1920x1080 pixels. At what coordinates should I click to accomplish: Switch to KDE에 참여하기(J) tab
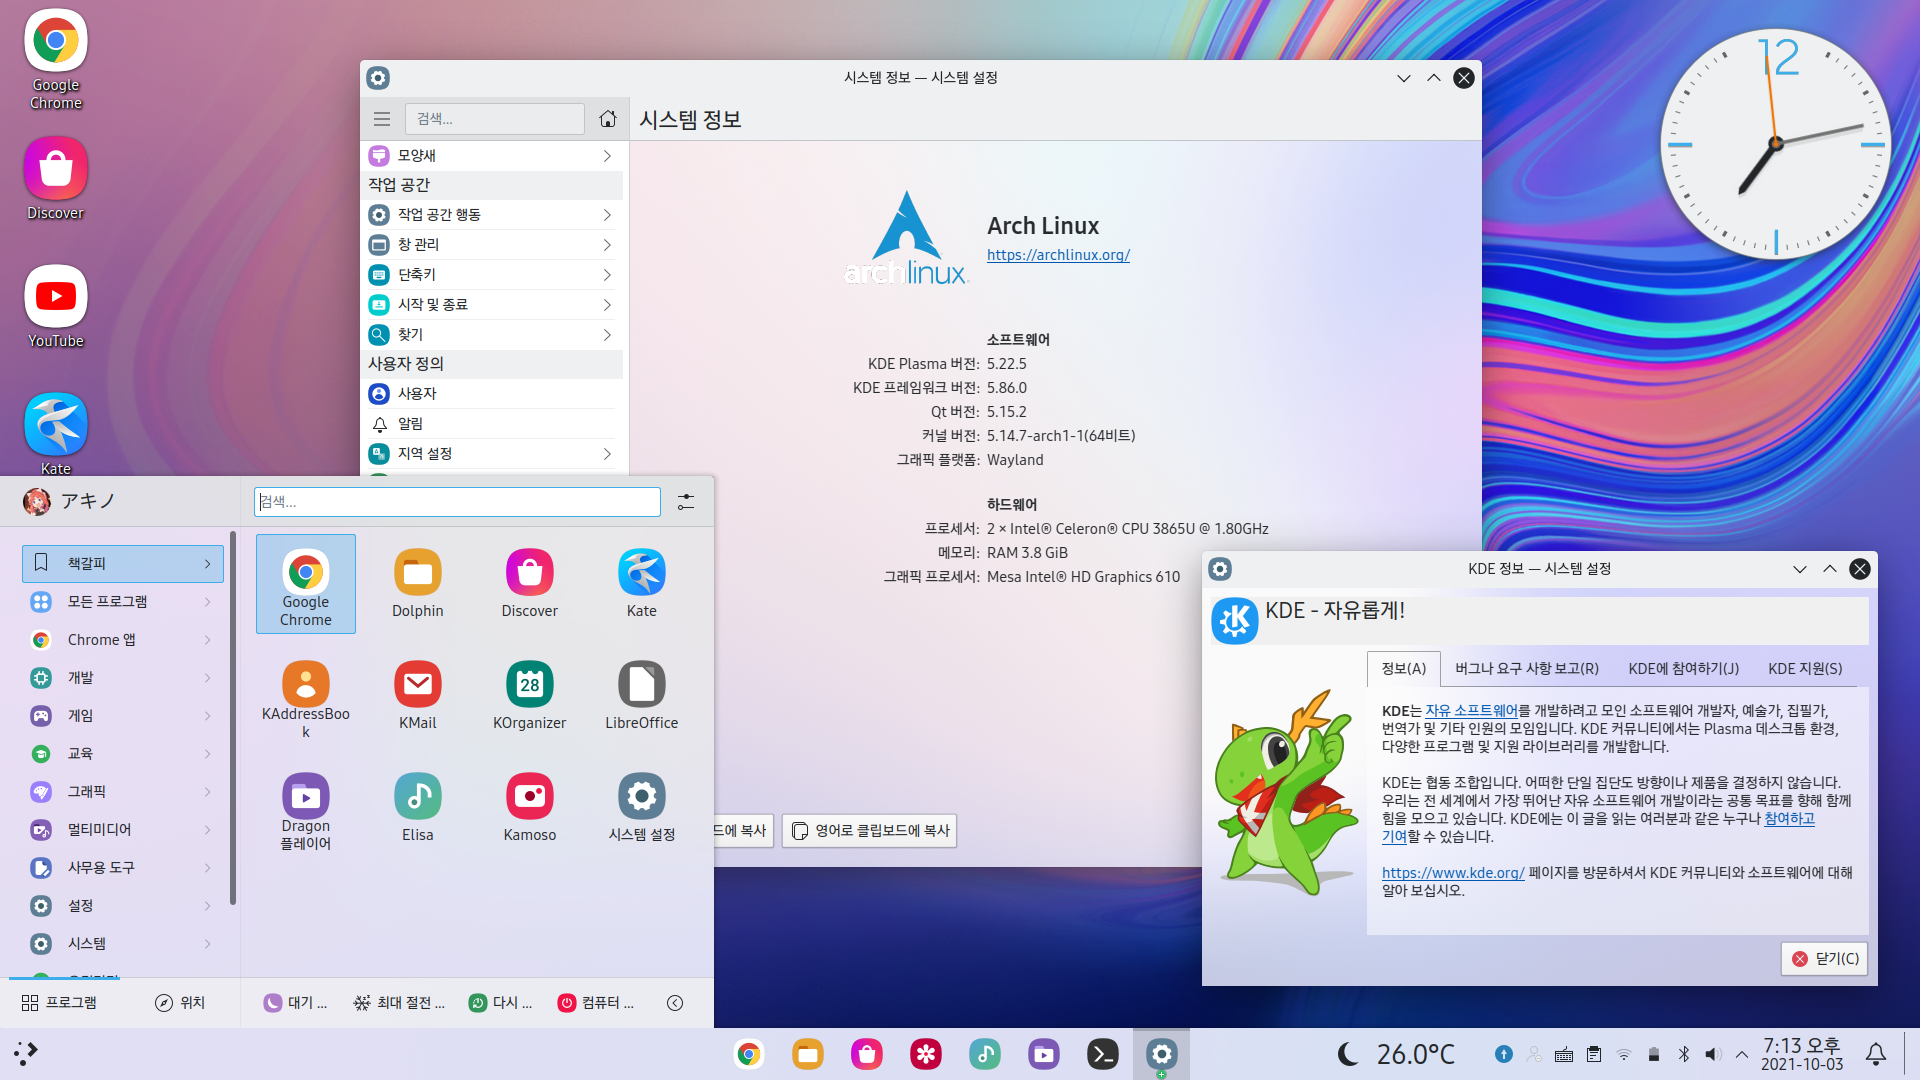pos(1683,668)
